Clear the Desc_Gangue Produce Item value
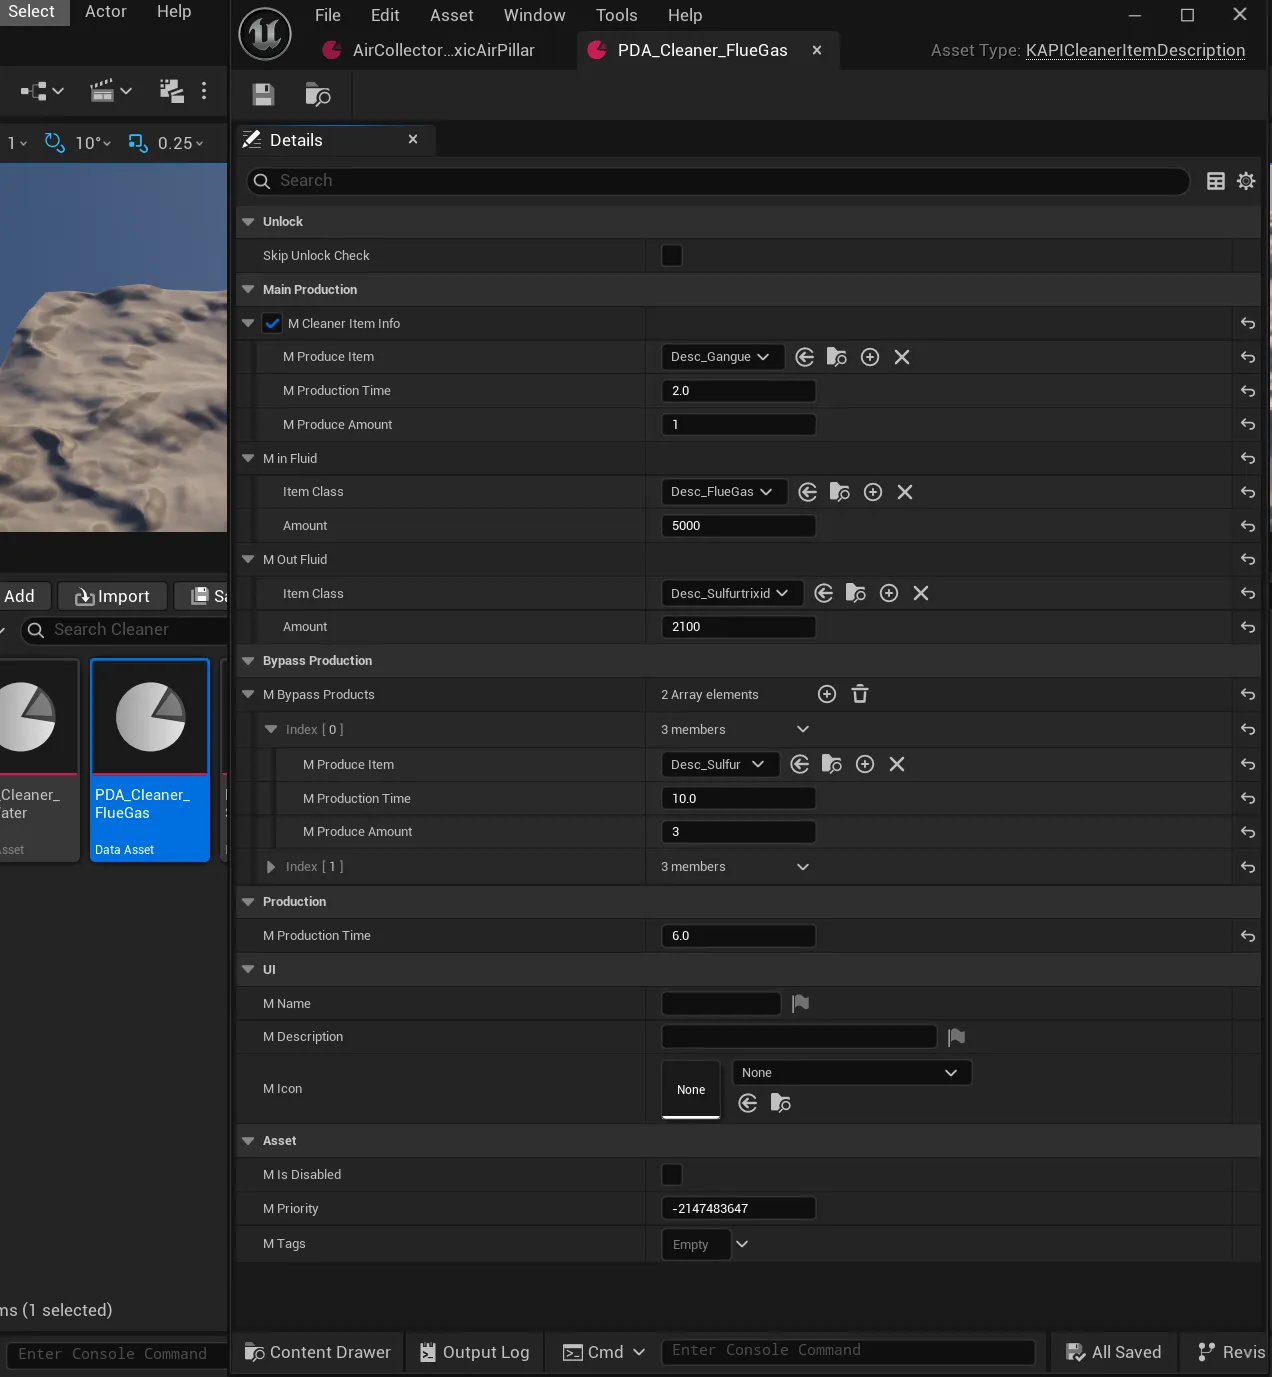The image size is (1272, 1377). coord(902,357)
